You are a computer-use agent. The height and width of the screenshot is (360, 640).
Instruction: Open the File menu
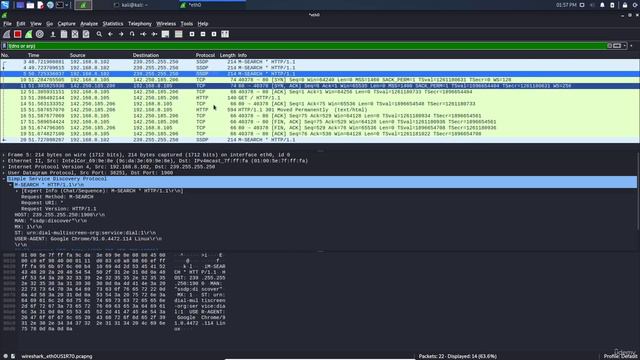[7, 24]
